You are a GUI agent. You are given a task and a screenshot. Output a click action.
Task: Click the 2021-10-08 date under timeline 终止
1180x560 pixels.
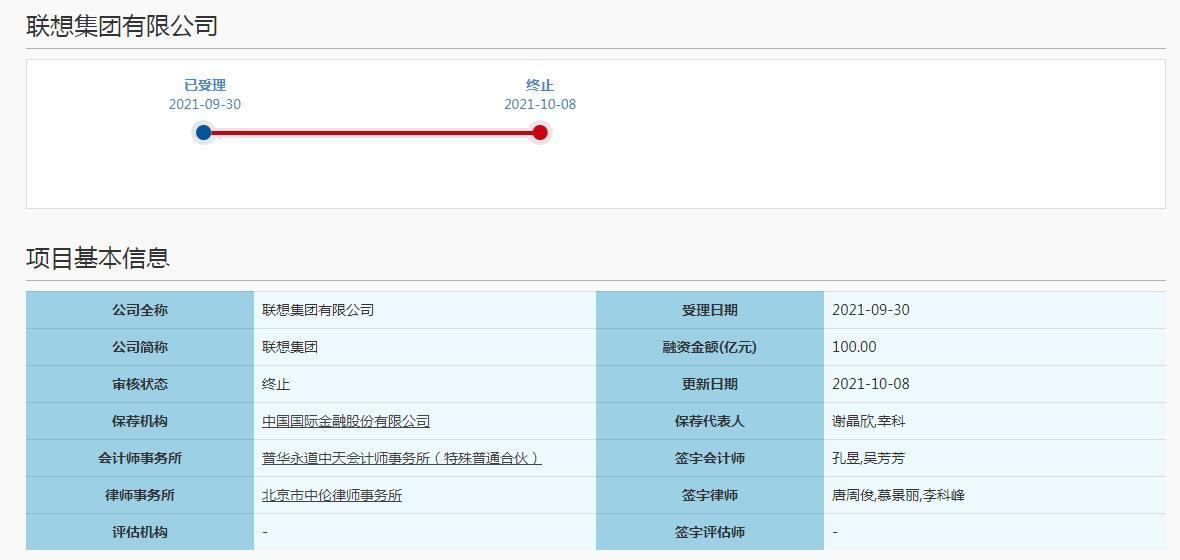tap(540, 105)
